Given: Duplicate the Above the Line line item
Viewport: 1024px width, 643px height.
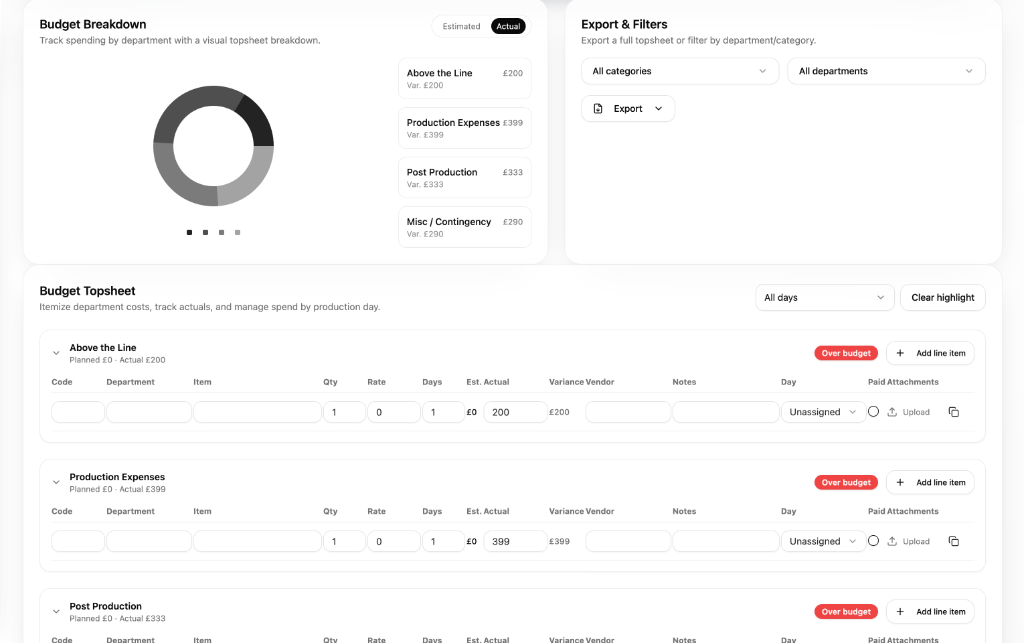Looking at the screenshot, I should point(953,412).
